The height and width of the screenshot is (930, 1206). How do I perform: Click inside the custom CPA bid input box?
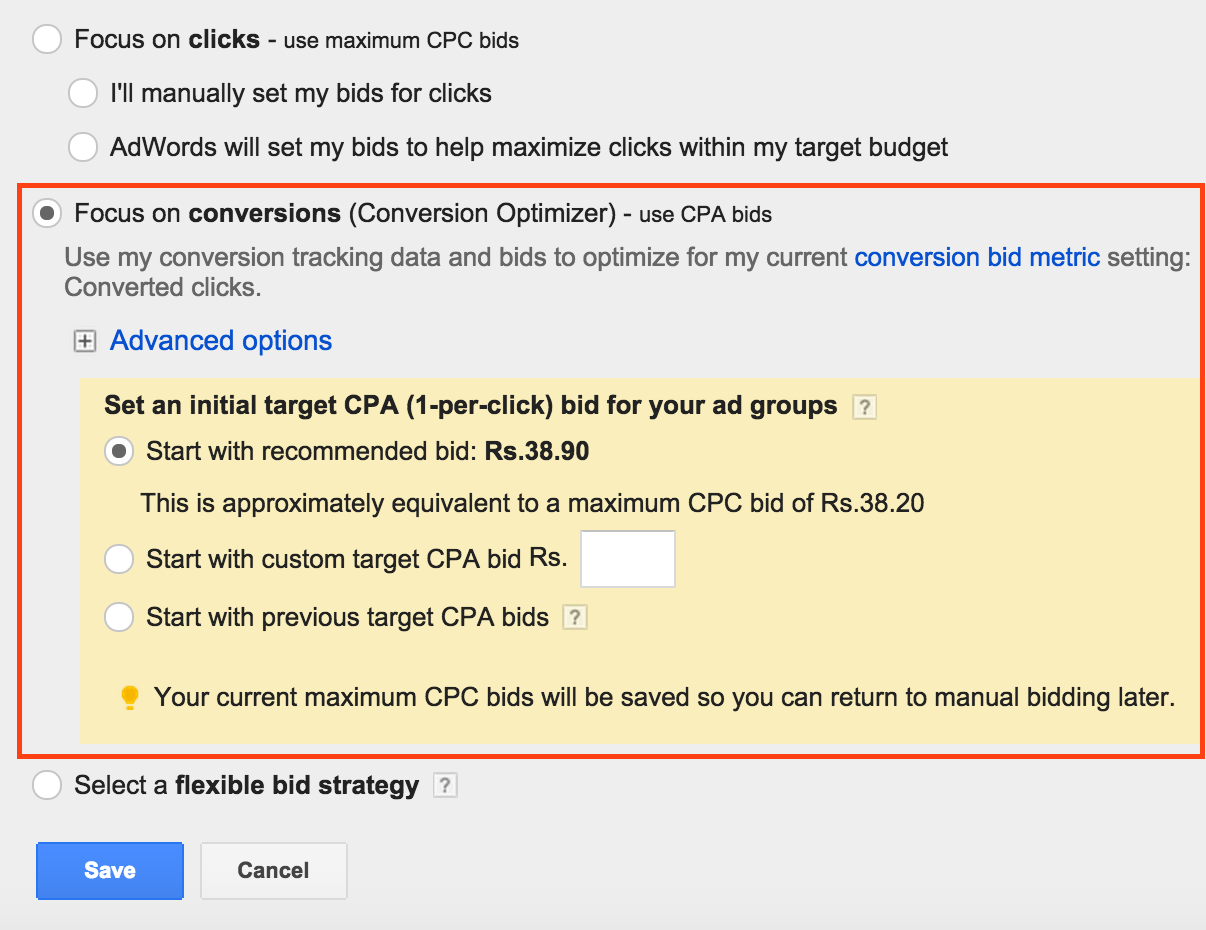[x=627, y=558]
